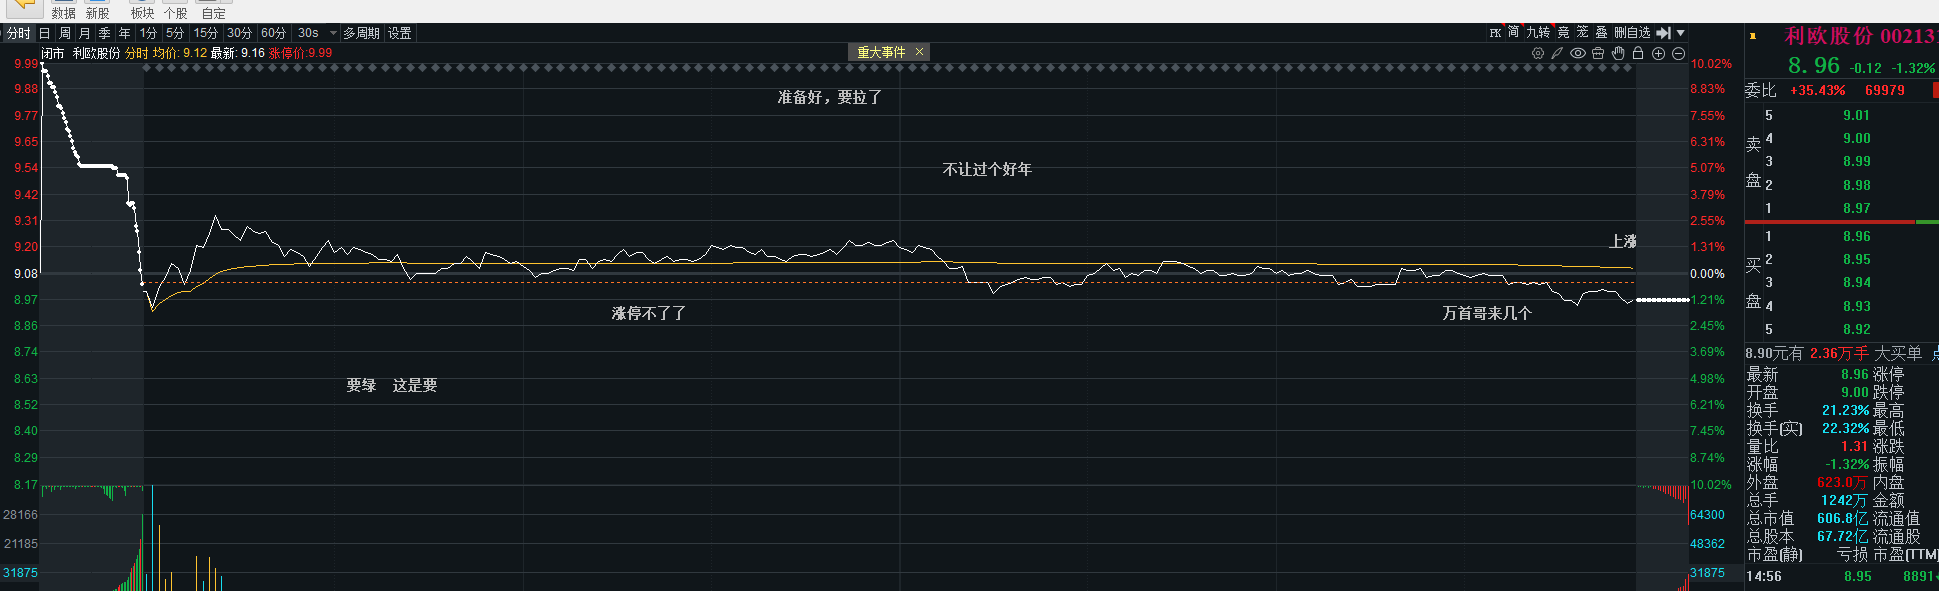Open dropdown arrow next to panel collapse icon
This screenshot has height=591, width=1939.
coord(1680,33)
